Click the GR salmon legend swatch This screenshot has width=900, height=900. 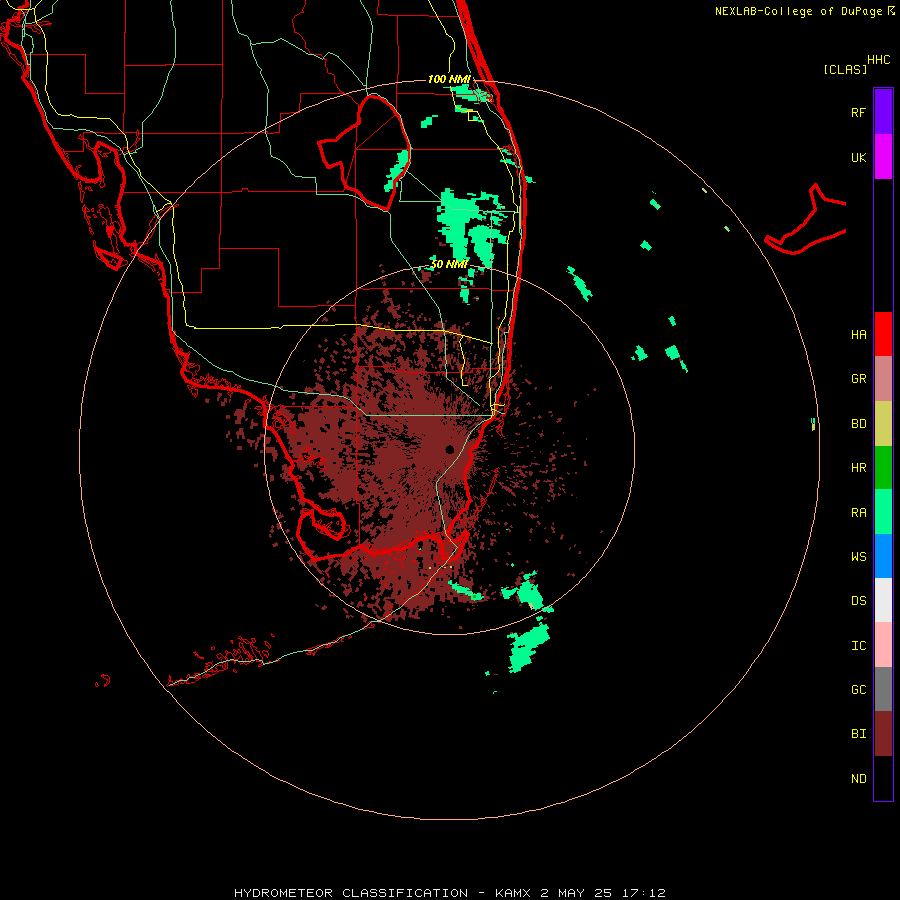[883, 379]
